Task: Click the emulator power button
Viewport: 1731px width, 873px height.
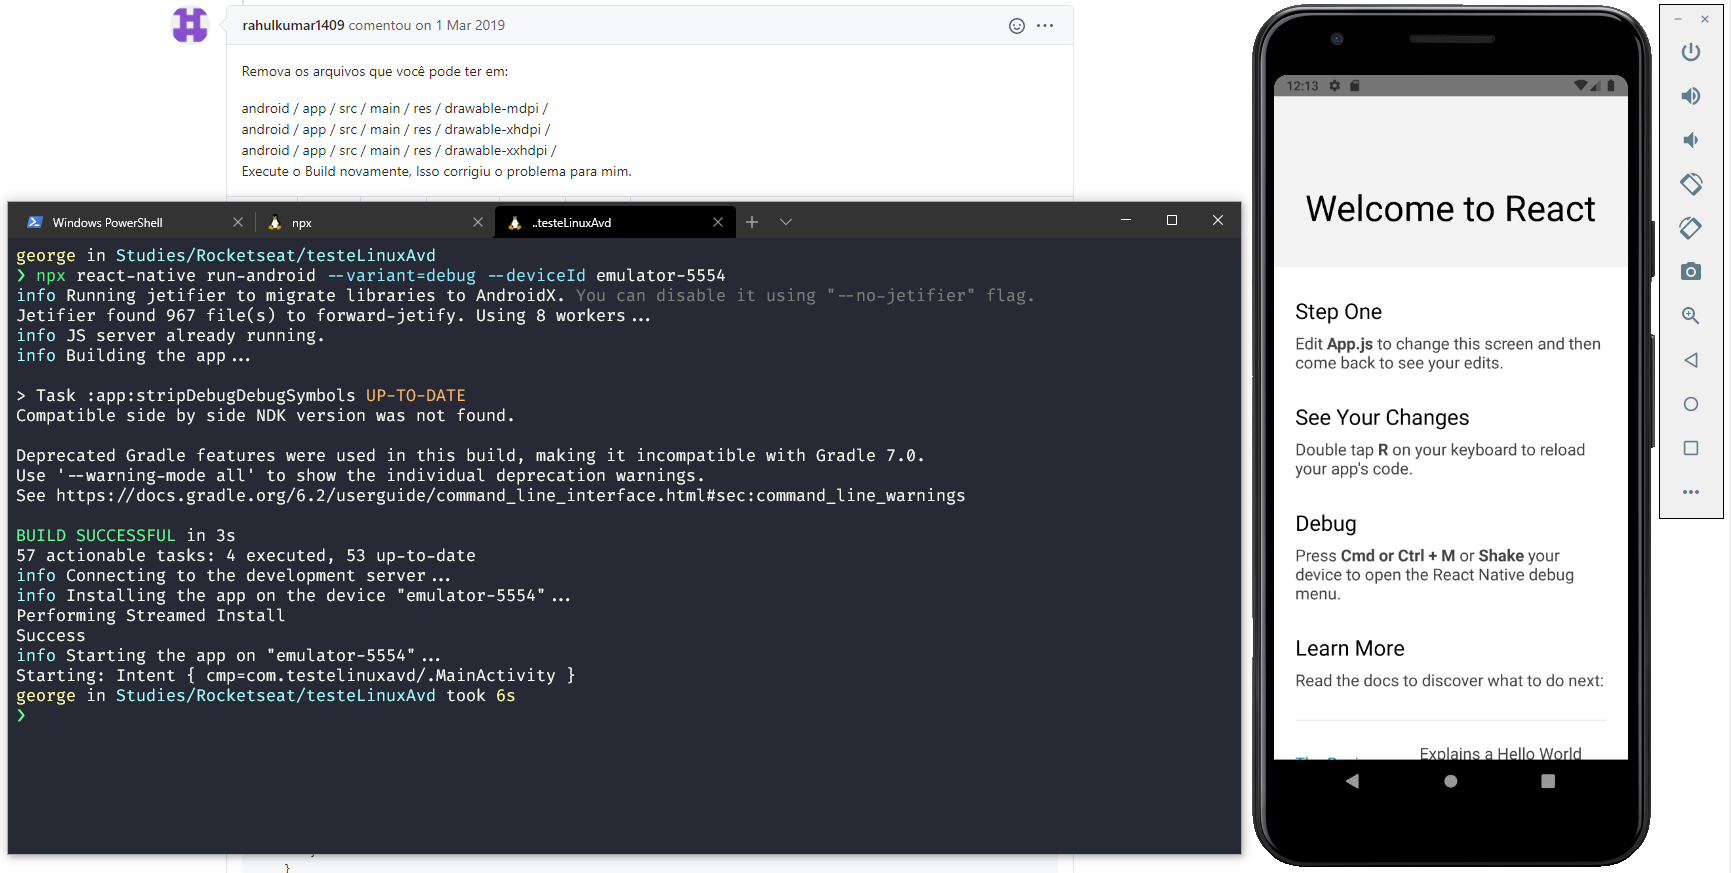Action: pos(1690,52)
